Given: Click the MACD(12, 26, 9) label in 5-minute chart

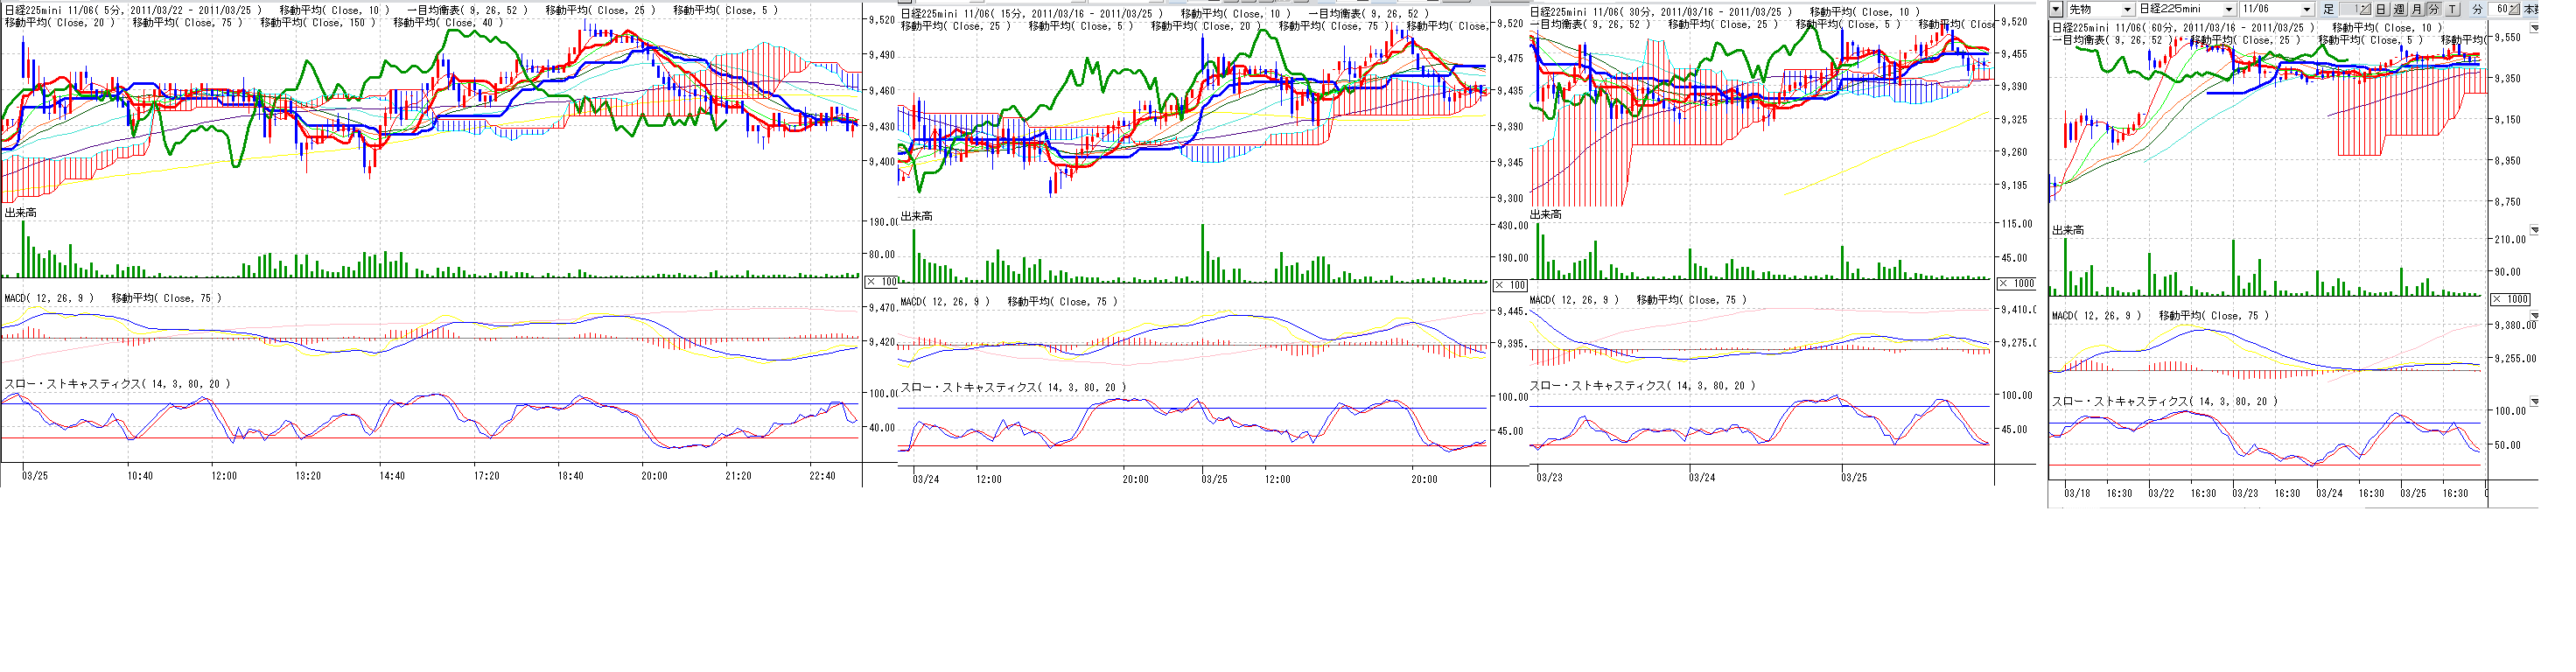Looking at the screenshot, I should [x=50, y=298].
